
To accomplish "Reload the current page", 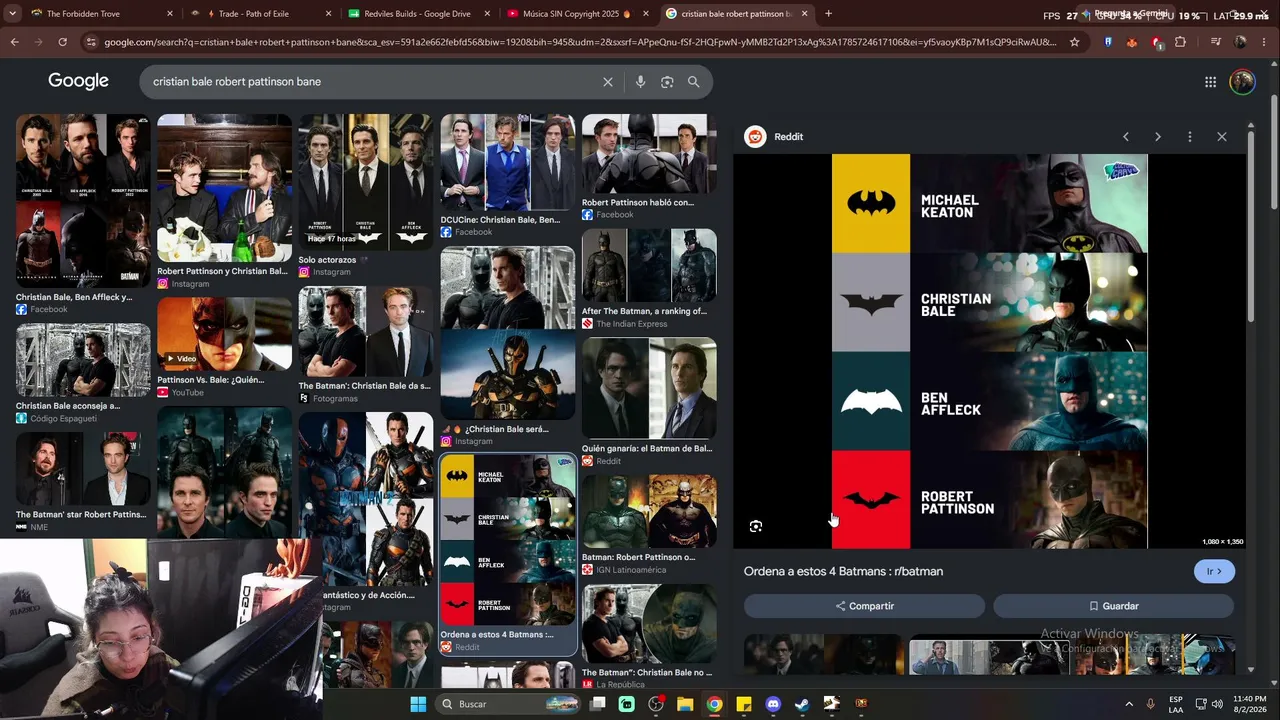I will coord(62,42).
